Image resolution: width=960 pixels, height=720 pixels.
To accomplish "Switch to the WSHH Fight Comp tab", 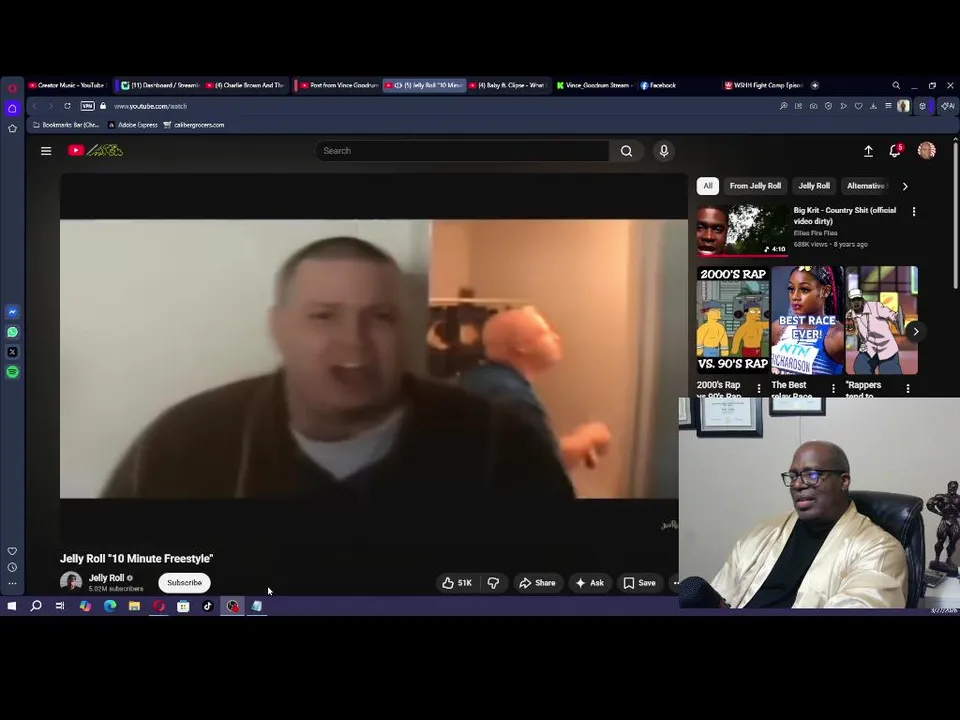I will click(x=763, y=85).
